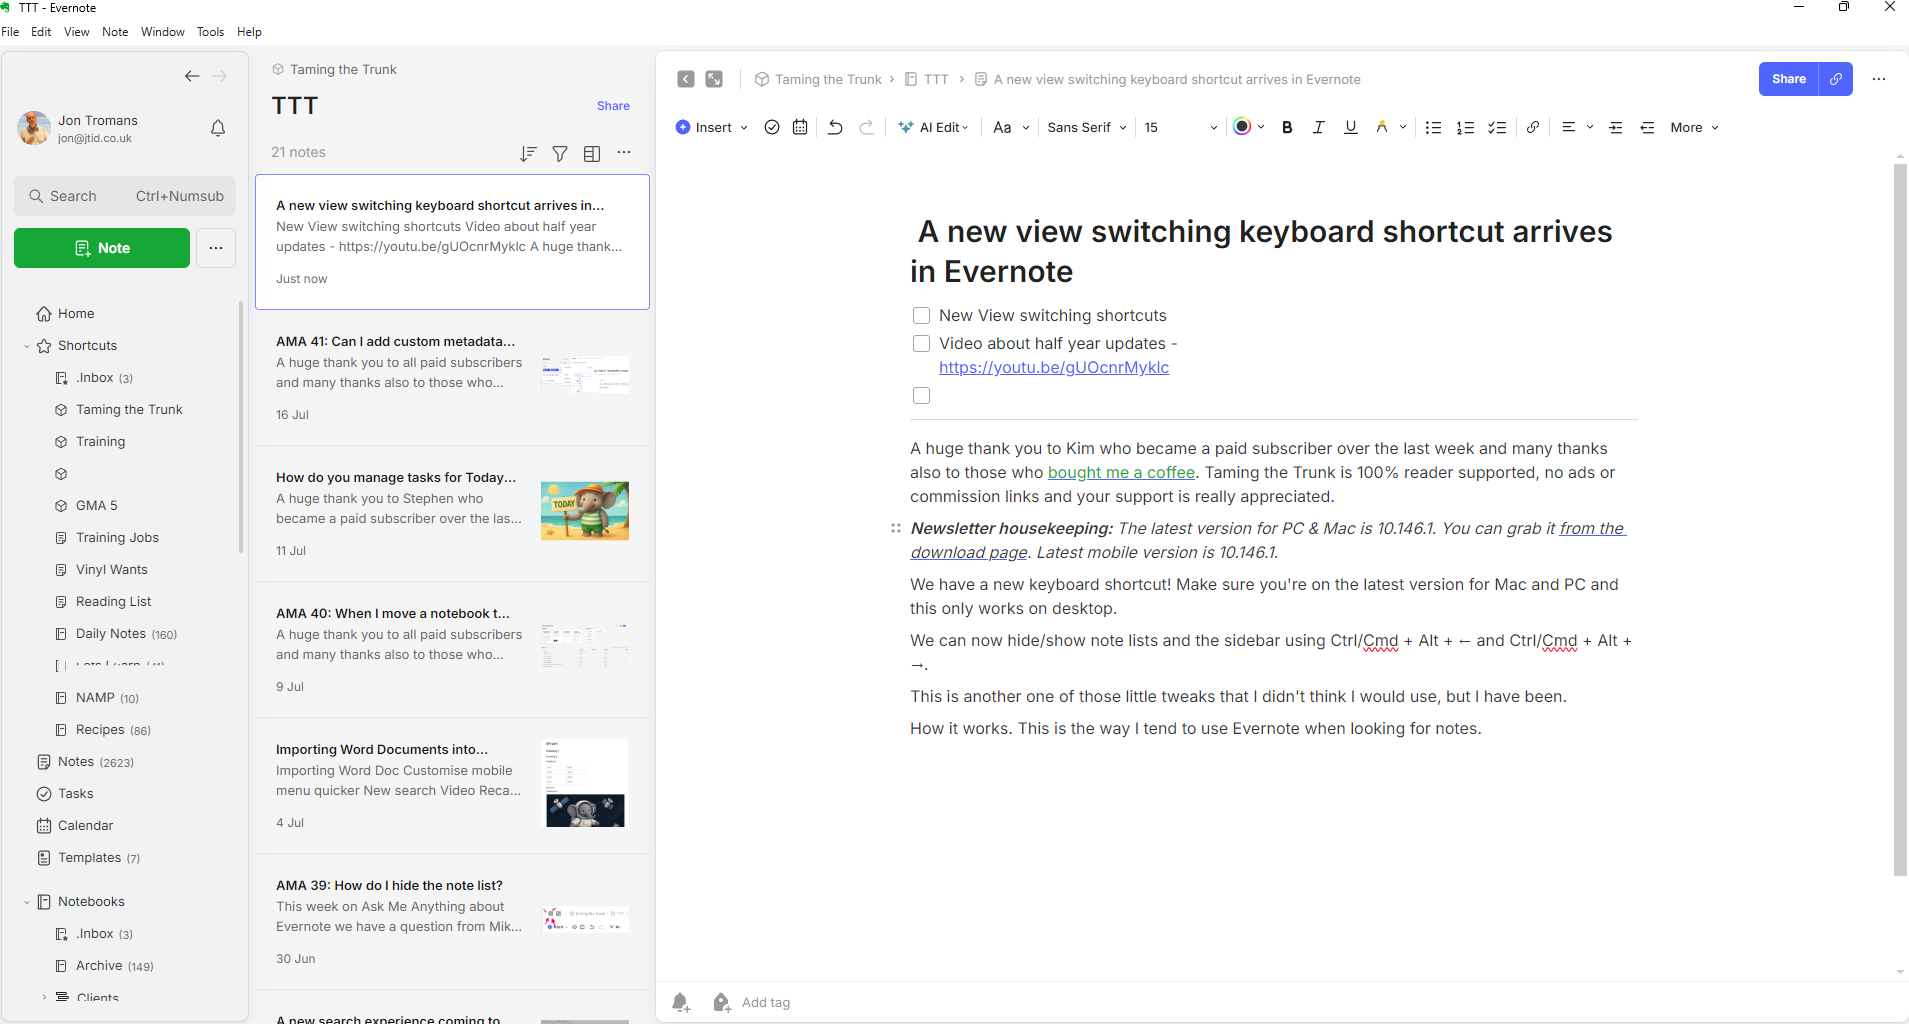Check the 'New View switching shortcuts' box

pos(922,316)
